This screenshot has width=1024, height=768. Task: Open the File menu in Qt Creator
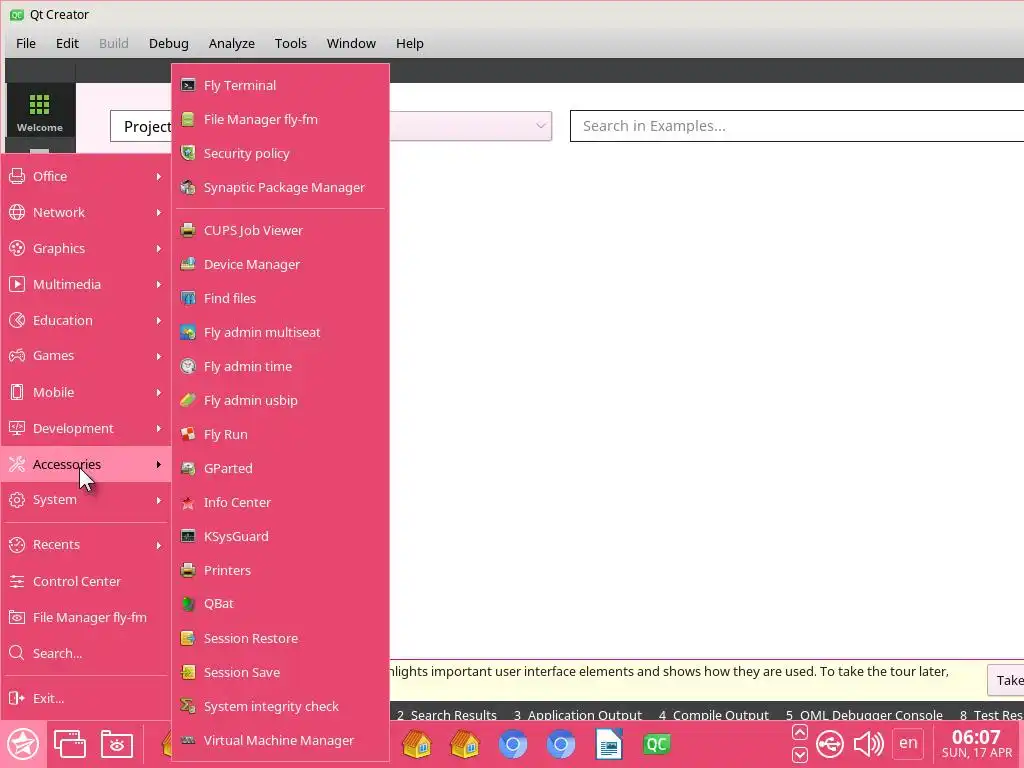click(26, 43)
